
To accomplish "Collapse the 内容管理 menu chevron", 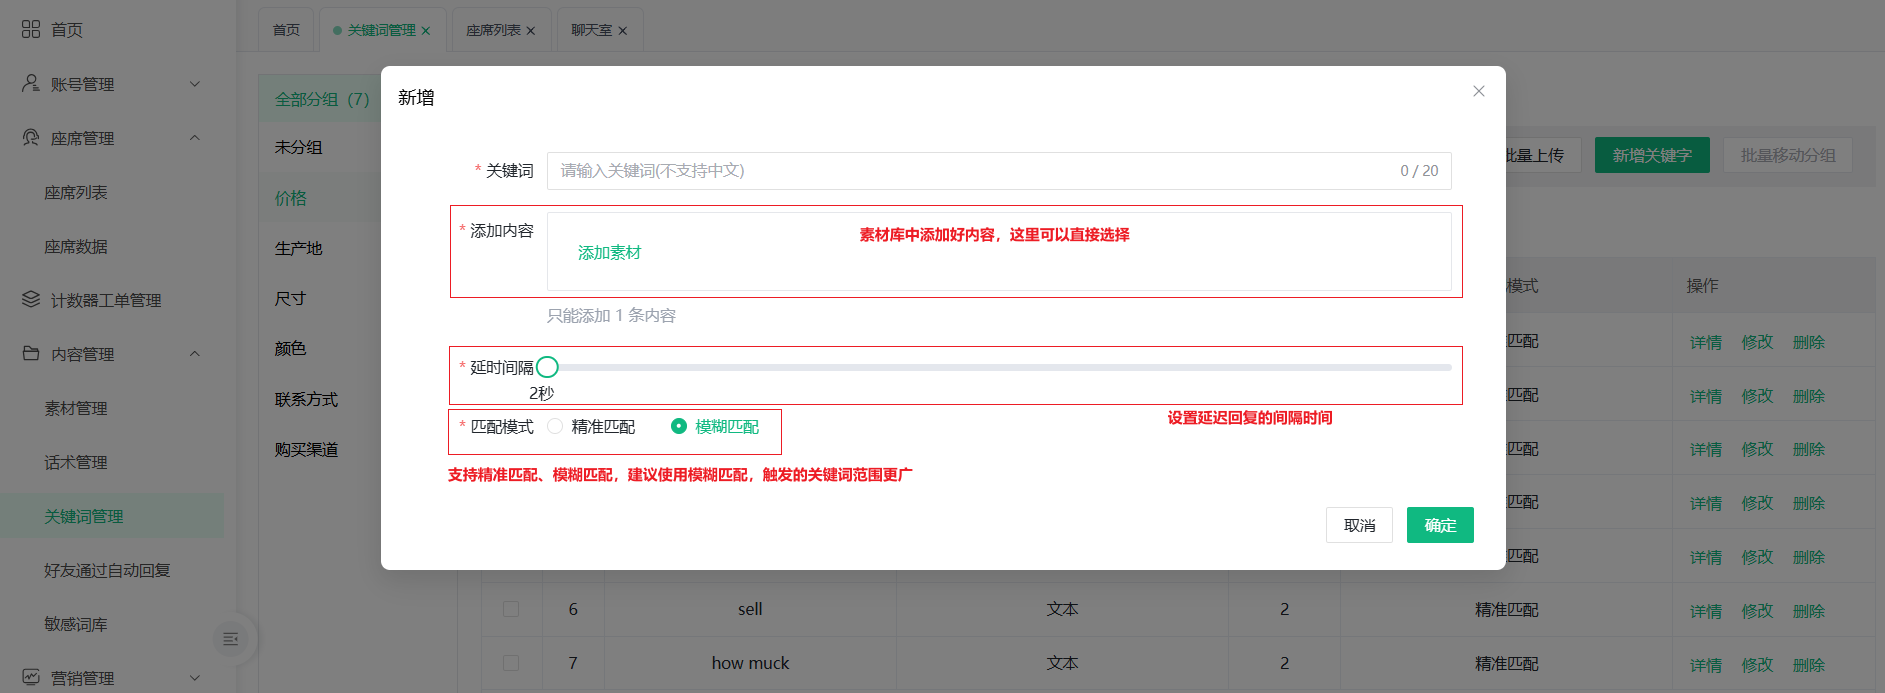I will (x=195, y=354).
